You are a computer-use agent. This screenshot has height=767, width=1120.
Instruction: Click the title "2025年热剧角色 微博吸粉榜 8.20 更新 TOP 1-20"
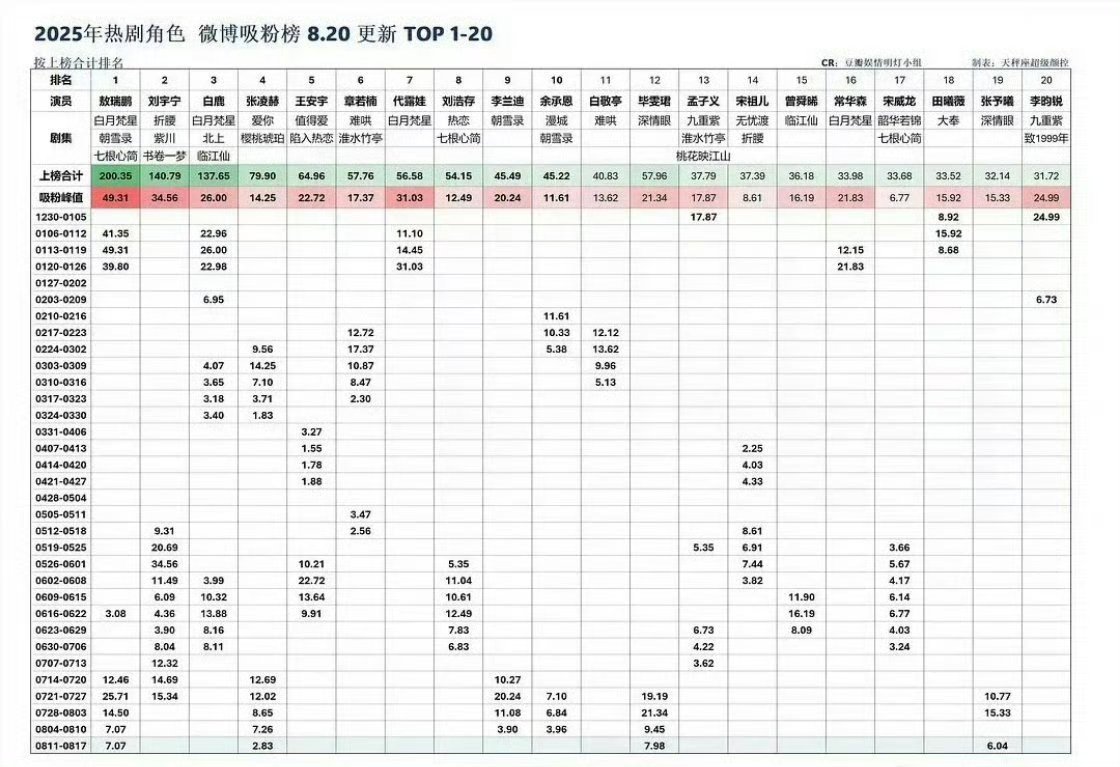click(x=264, y=34)
